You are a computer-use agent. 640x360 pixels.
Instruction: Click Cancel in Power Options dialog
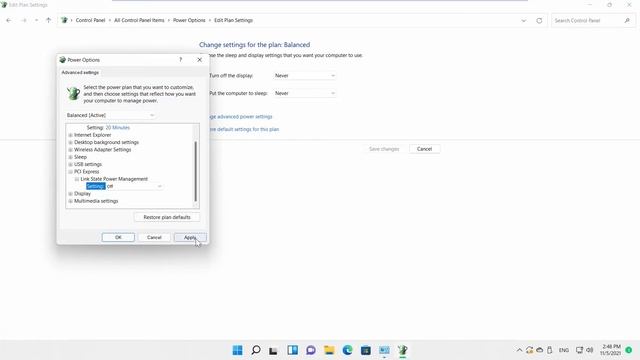coord(154,237)
